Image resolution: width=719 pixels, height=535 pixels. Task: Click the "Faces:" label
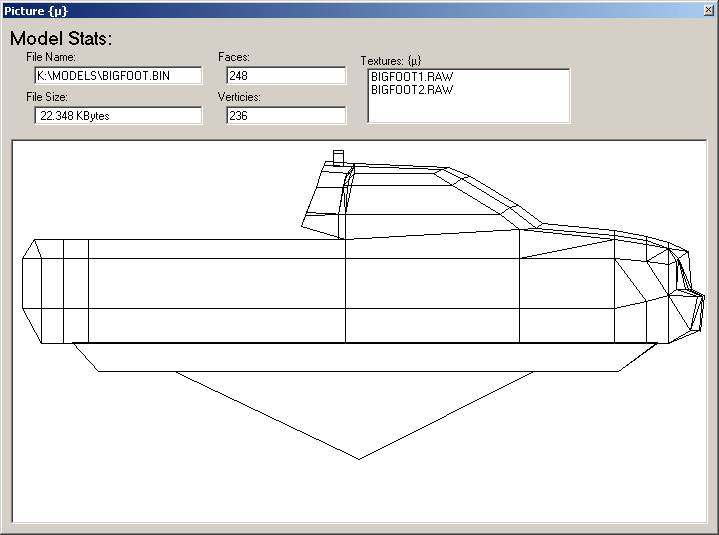coord(233,57)
